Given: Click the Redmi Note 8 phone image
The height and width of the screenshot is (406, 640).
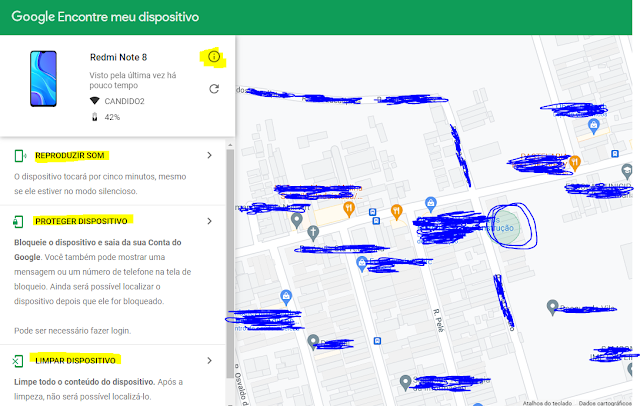Looking at the screenshot, I should point(43,79).
